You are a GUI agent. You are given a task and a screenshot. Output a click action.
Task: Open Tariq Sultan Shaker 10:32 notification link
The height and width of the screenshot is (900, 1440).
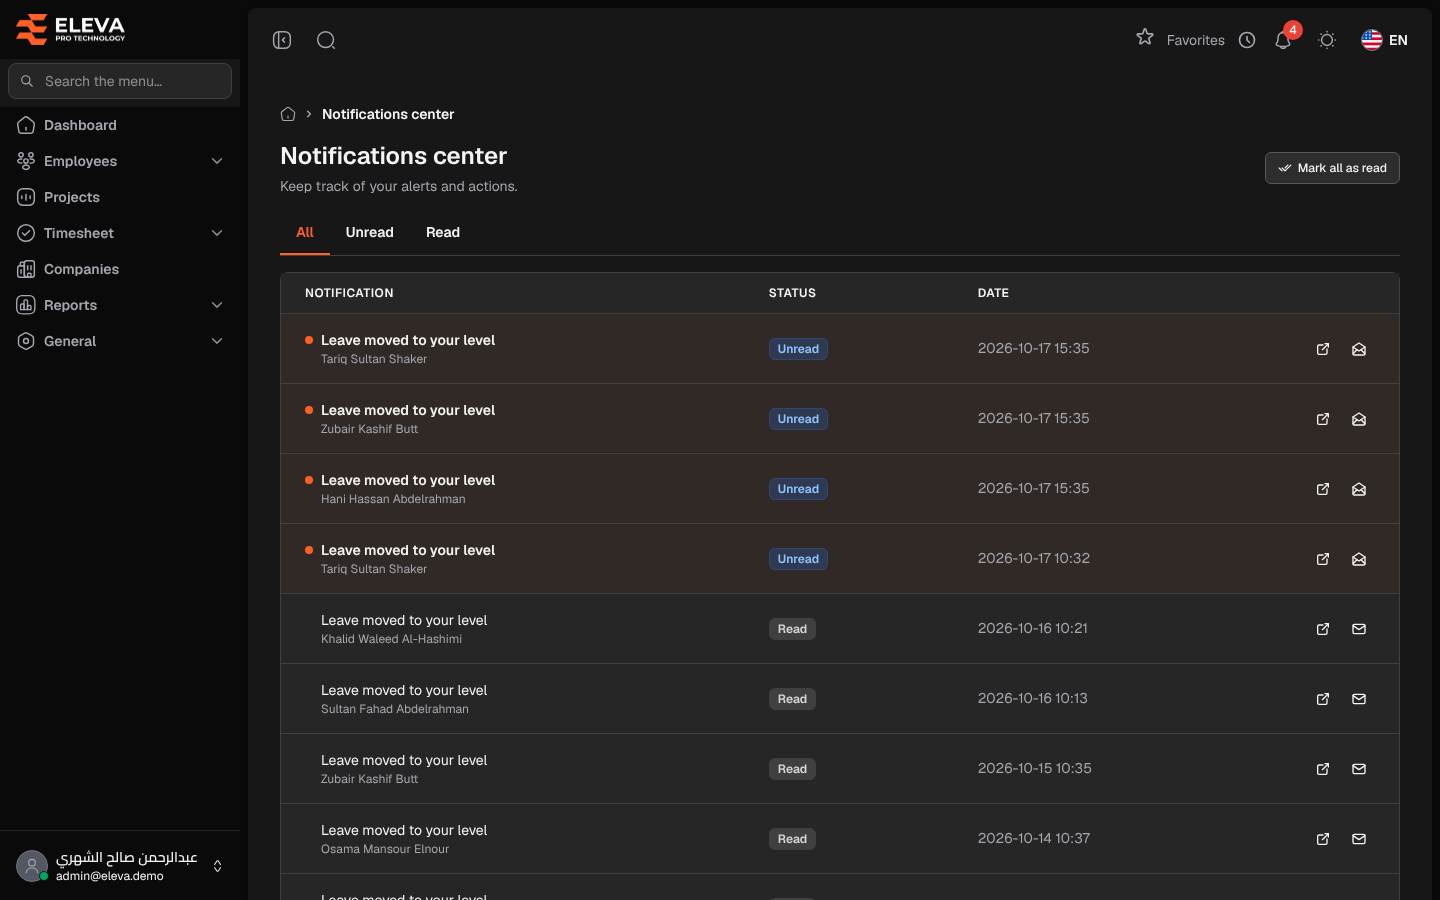pos(1323,559)
